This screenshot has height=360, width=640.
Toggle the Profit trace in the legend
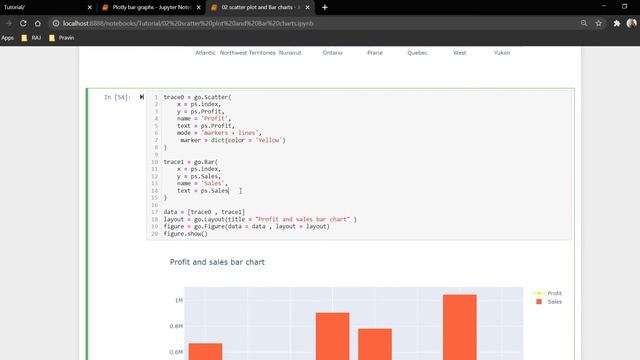click(x=547, y=293)
